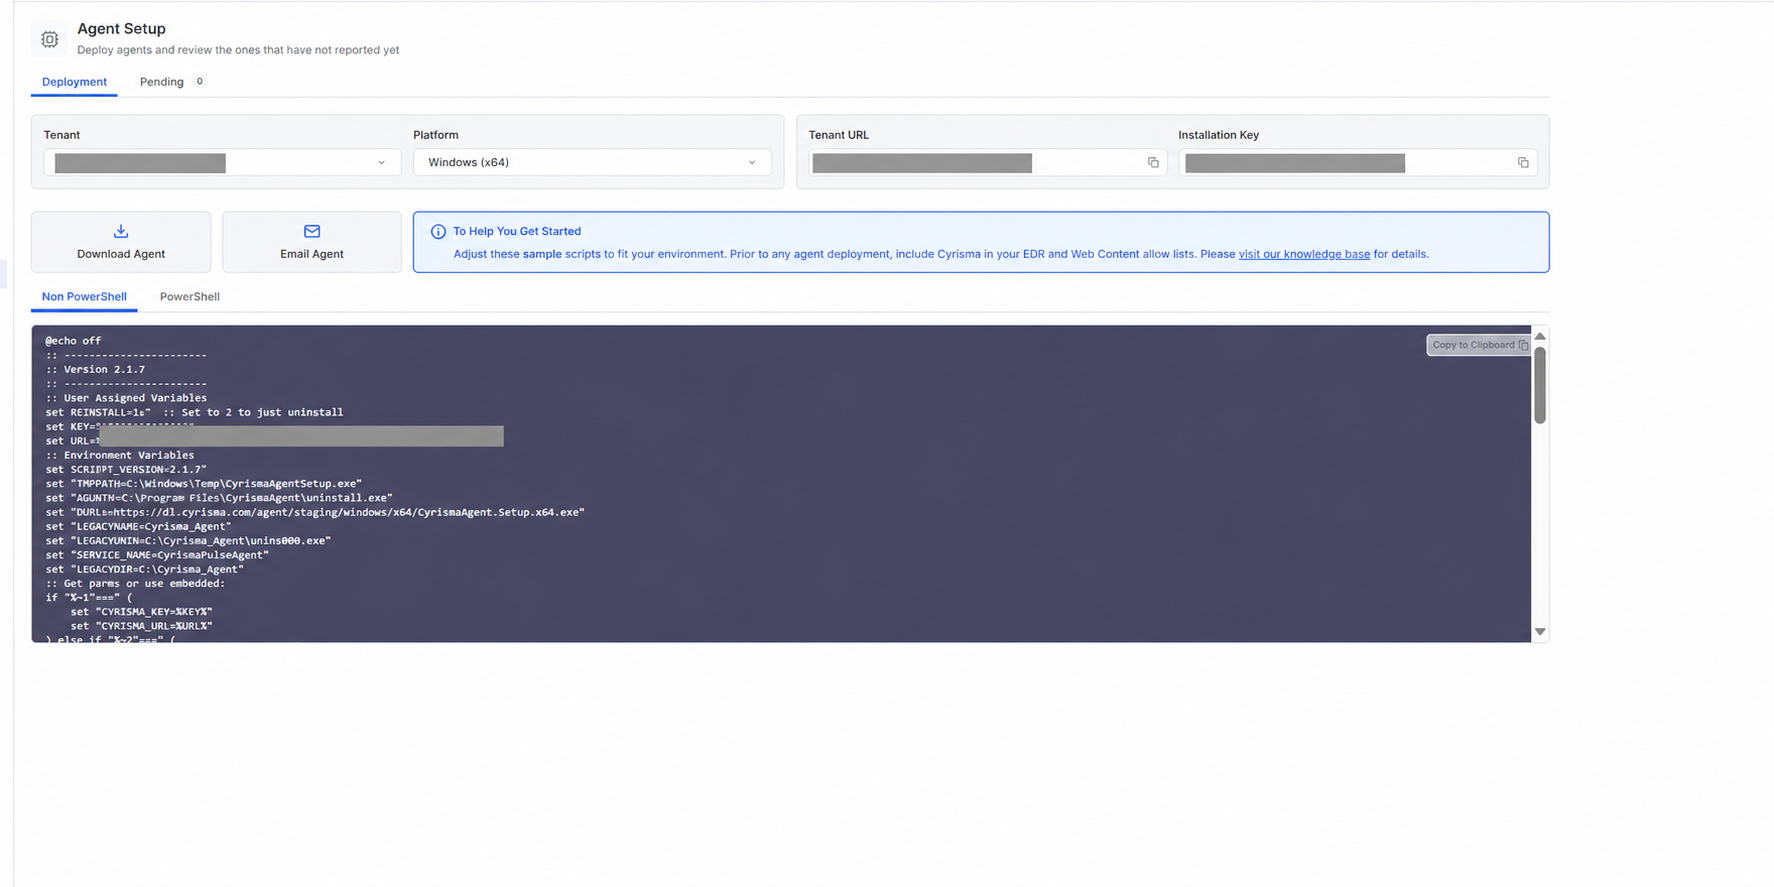Viewport: 1774px width, 887px height.
Task: Click the ":: Get parms or use embedded:" comment
Action: point(135,584)
